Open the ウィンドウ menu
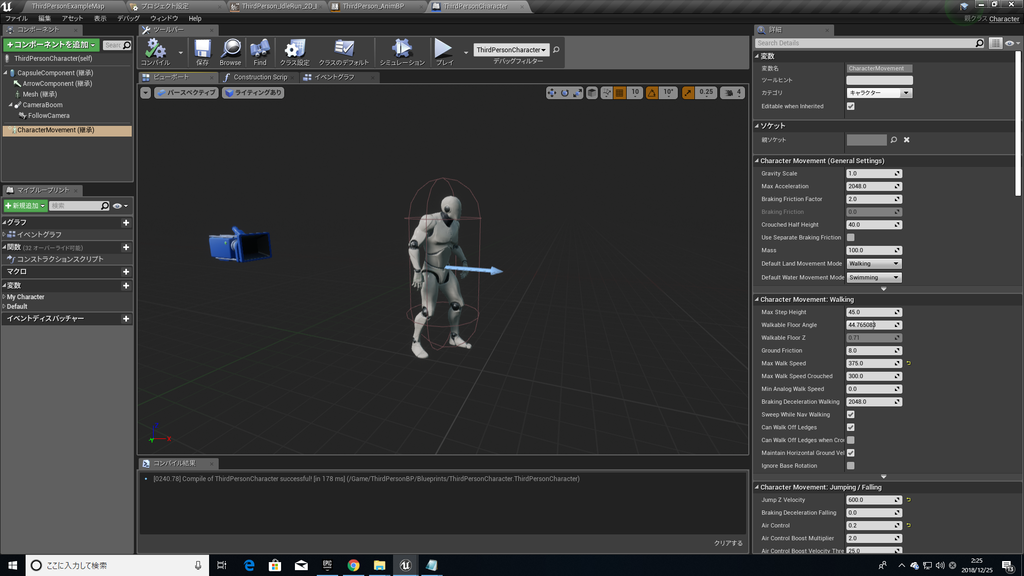The image size is (1024, 576). 164,18
